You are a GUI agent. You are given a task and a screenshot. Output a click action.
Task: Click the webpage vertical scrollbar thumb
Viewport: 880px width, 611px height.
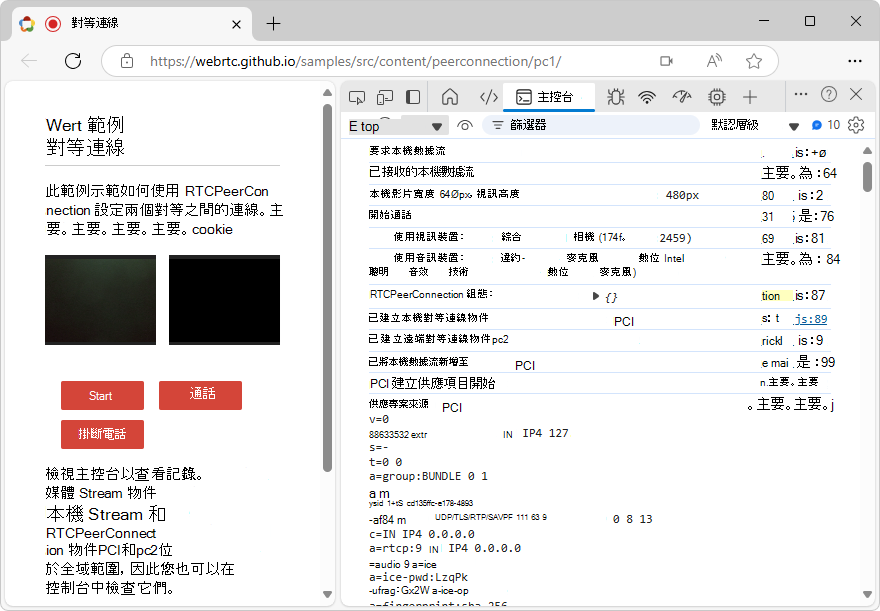[328, 288]
